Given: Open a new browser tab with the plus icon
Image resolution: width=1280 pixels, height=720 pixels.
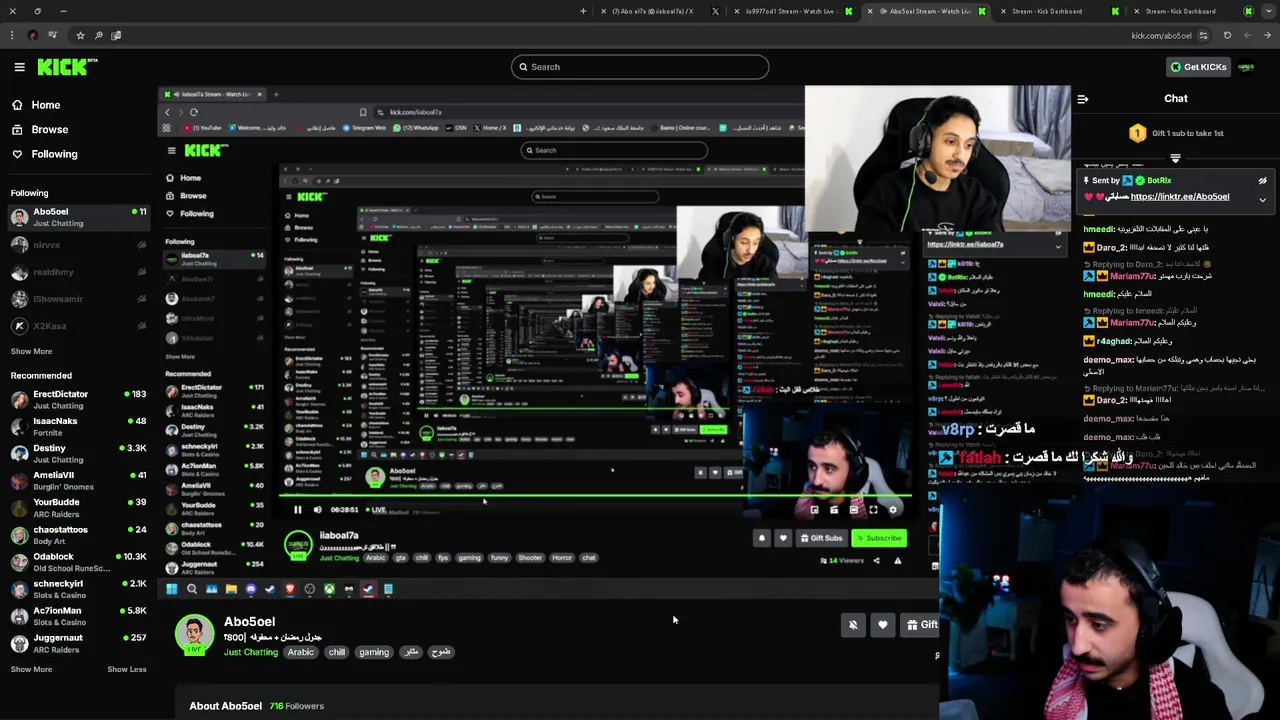Looking at the screenshot, I should (x=583, y=11).
